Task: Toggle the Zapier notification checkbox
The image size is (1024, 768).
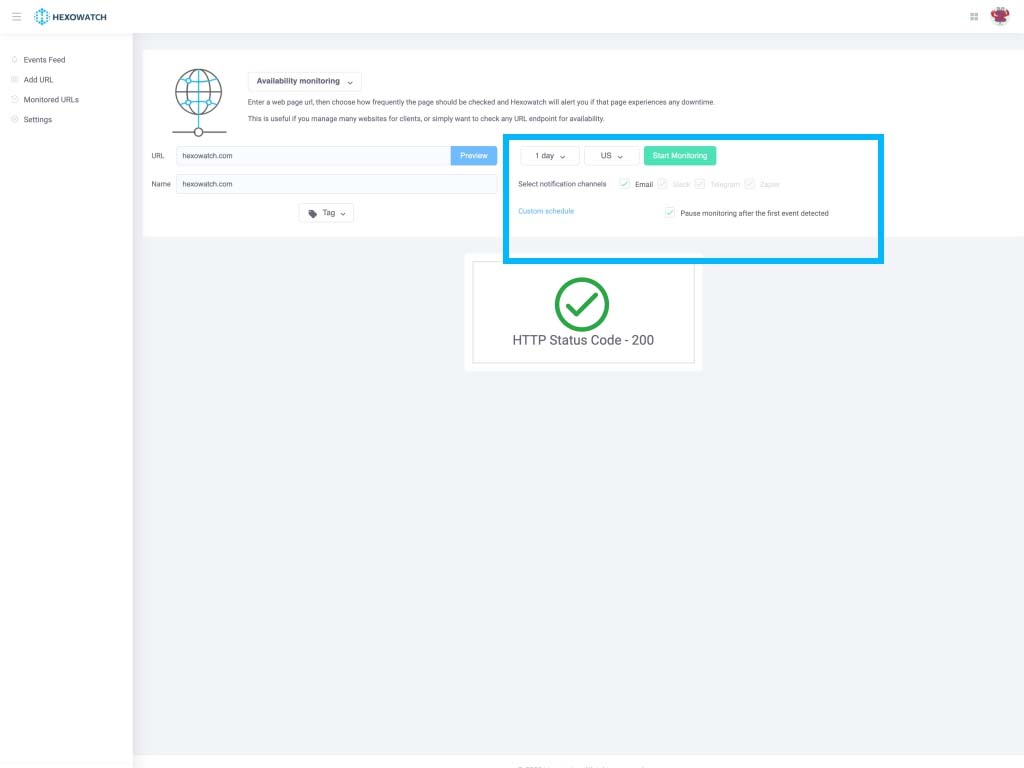Action: [x=750, y=184]
